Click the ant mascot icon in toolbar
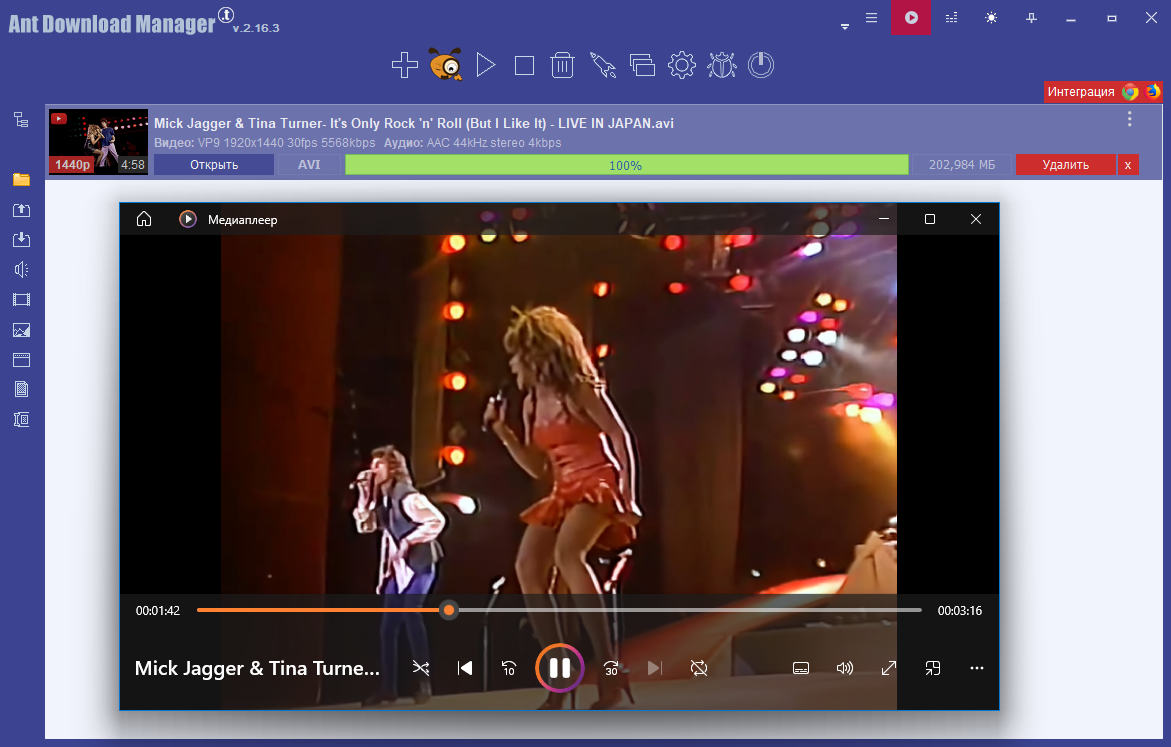 tap(445, 65)
